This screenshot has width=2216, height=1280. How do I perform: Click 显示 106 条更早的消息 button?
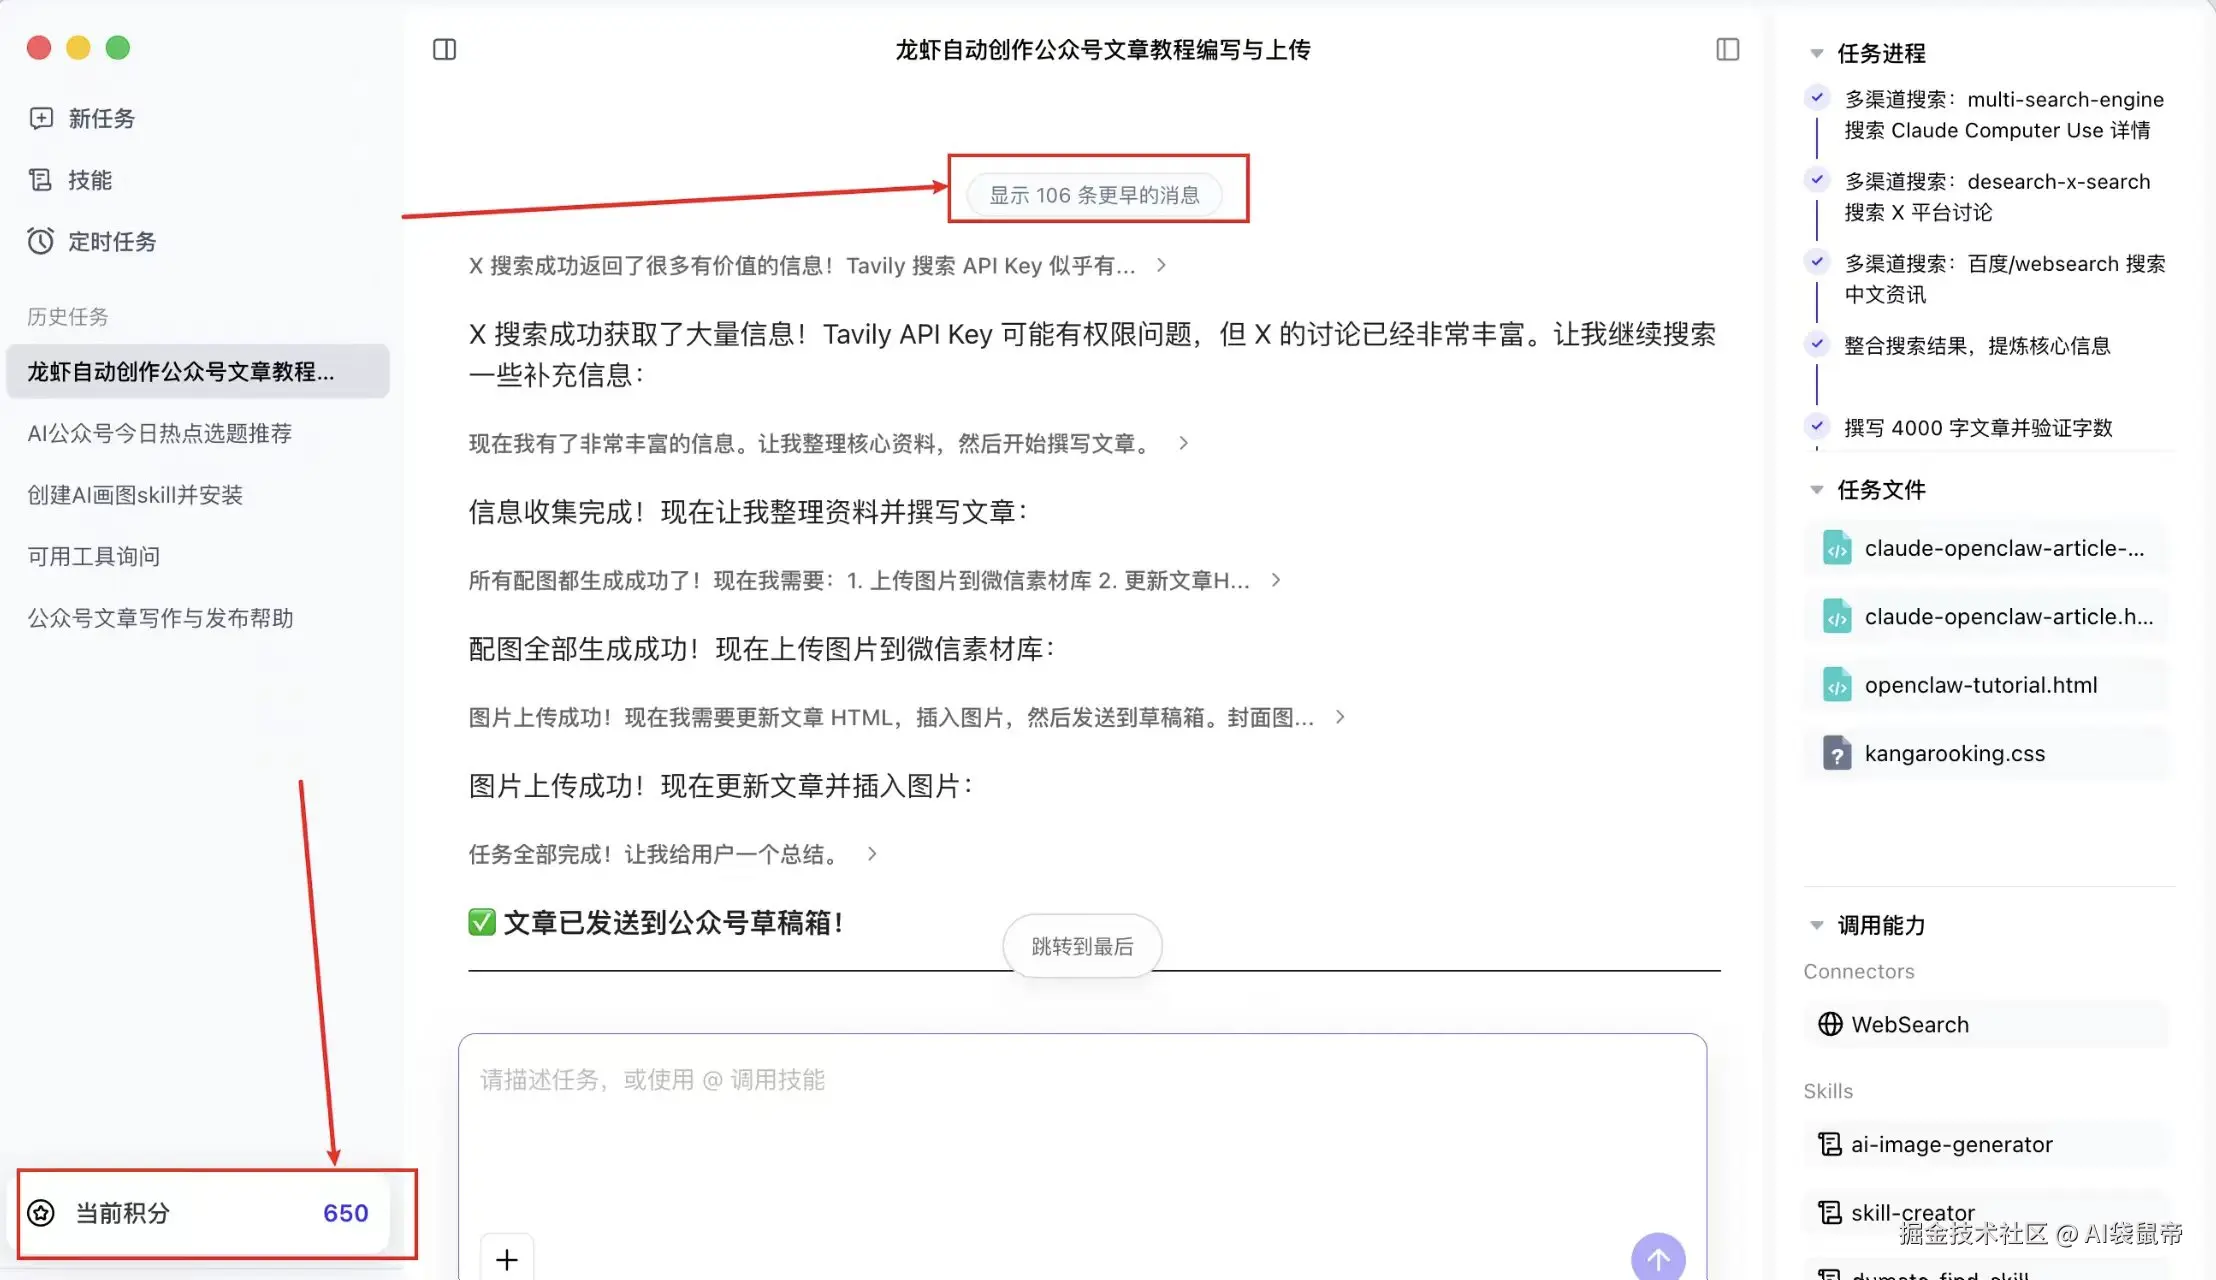coord(1094,195)
